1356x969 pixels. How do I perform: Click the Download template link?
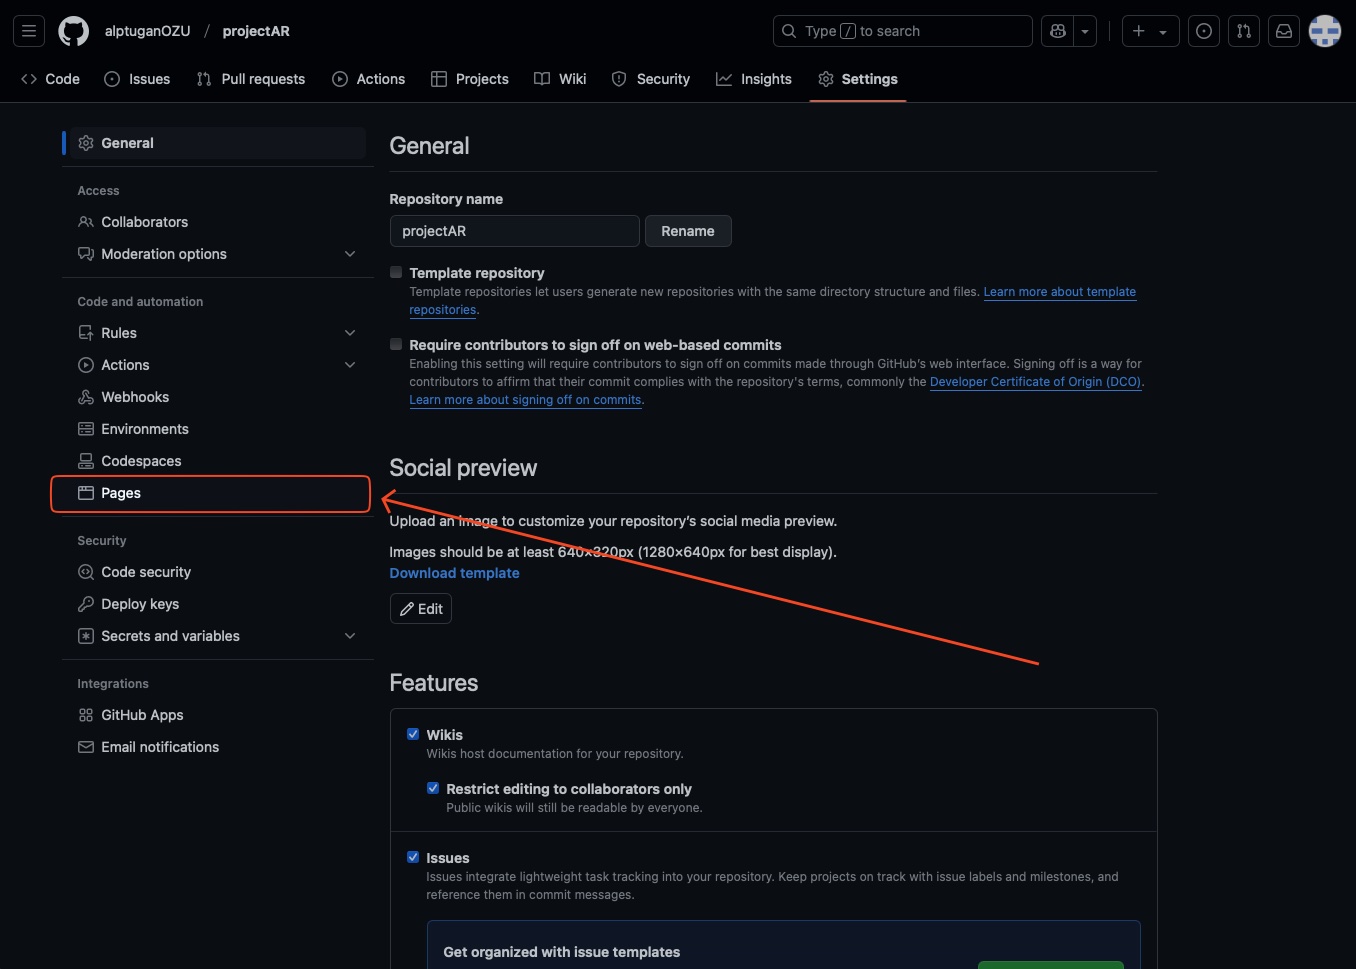coord(454,573)
